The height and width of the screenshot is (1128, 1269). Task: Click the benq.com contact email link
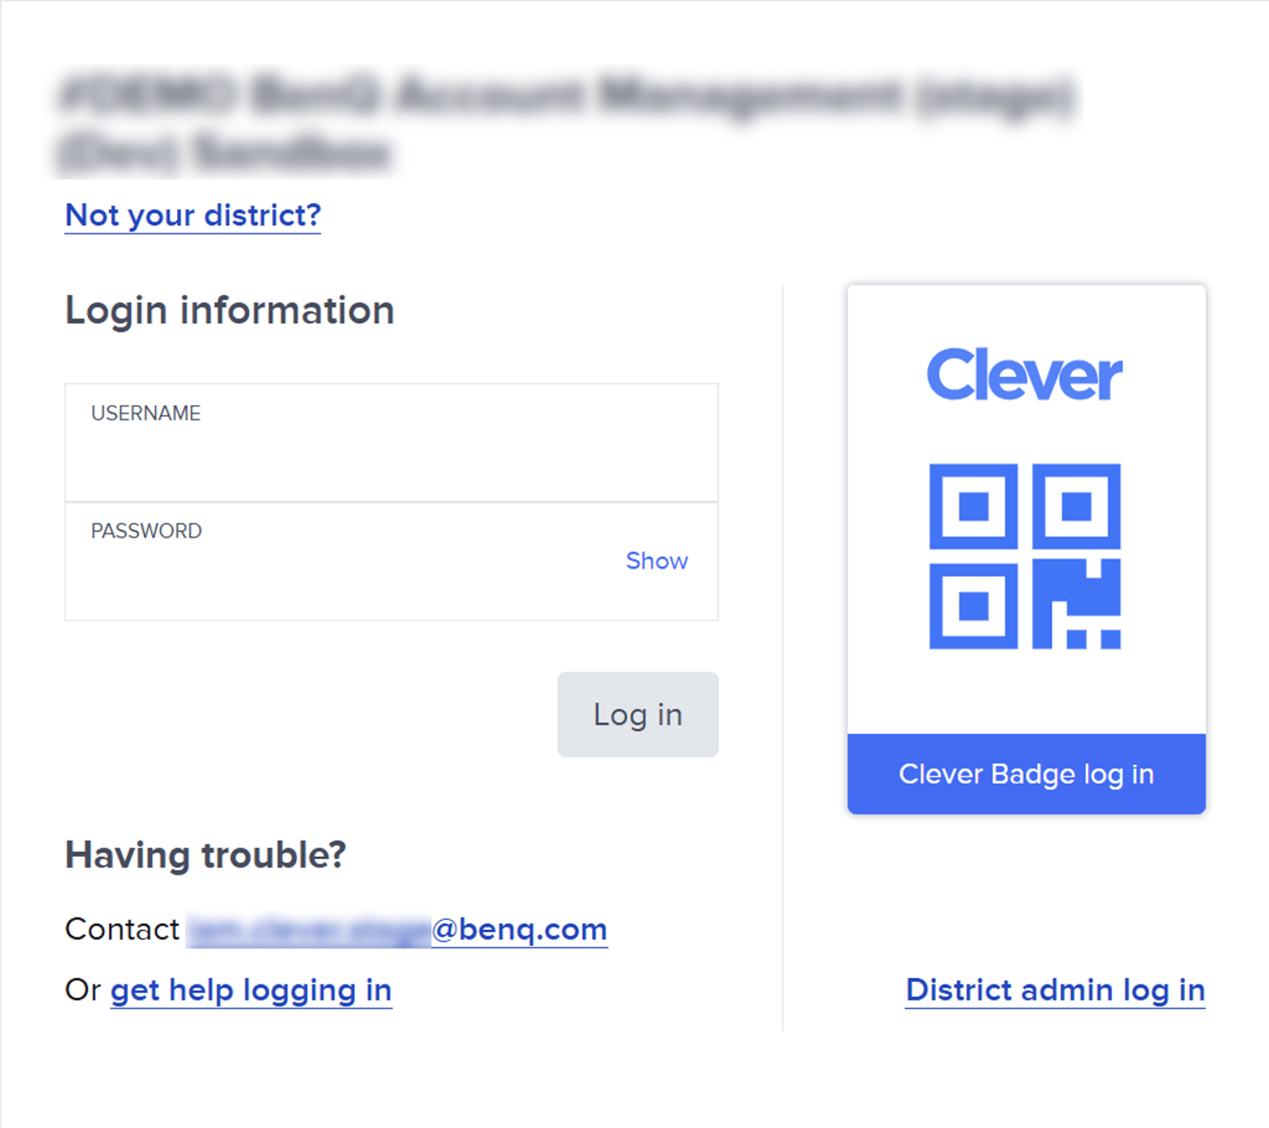(x=397, y=929)
